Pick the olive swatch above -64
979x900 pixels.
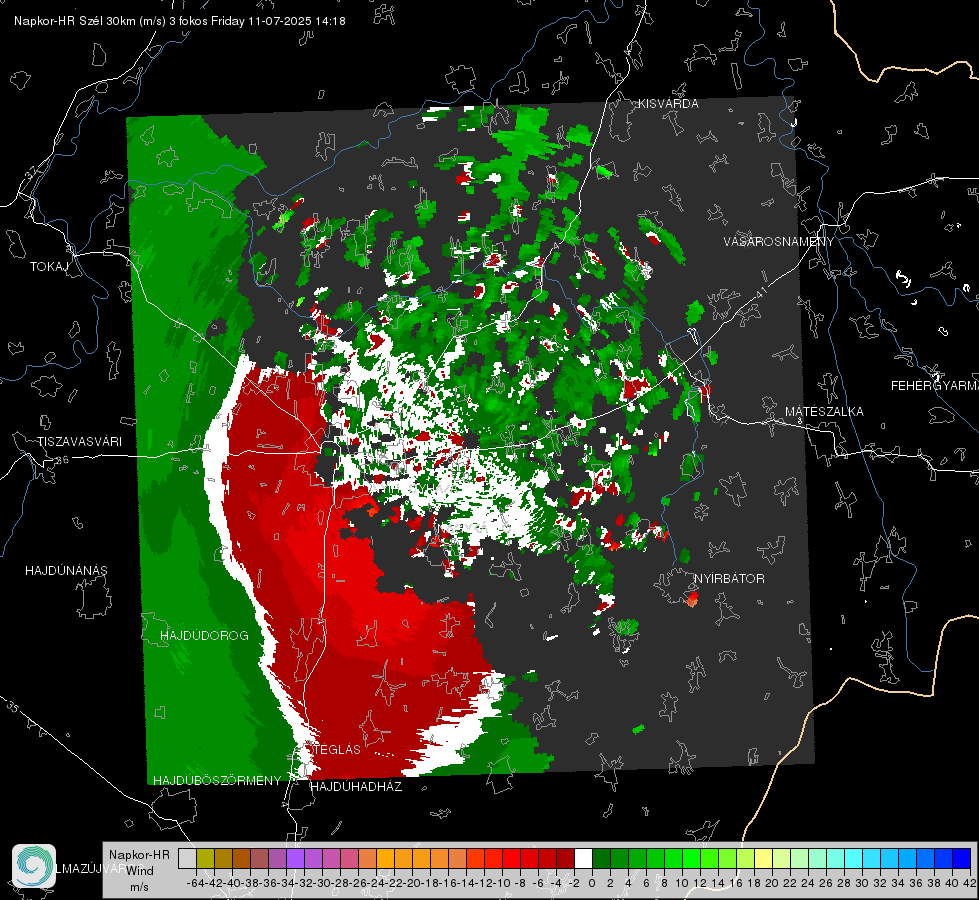click(x=205, y=859)
